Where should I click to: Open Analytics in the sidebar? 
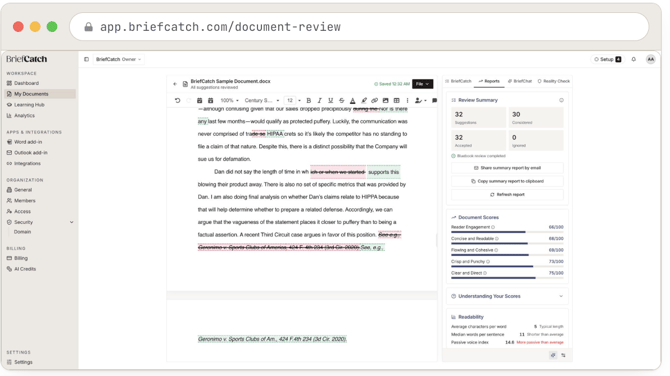click(x=41, y=116)
